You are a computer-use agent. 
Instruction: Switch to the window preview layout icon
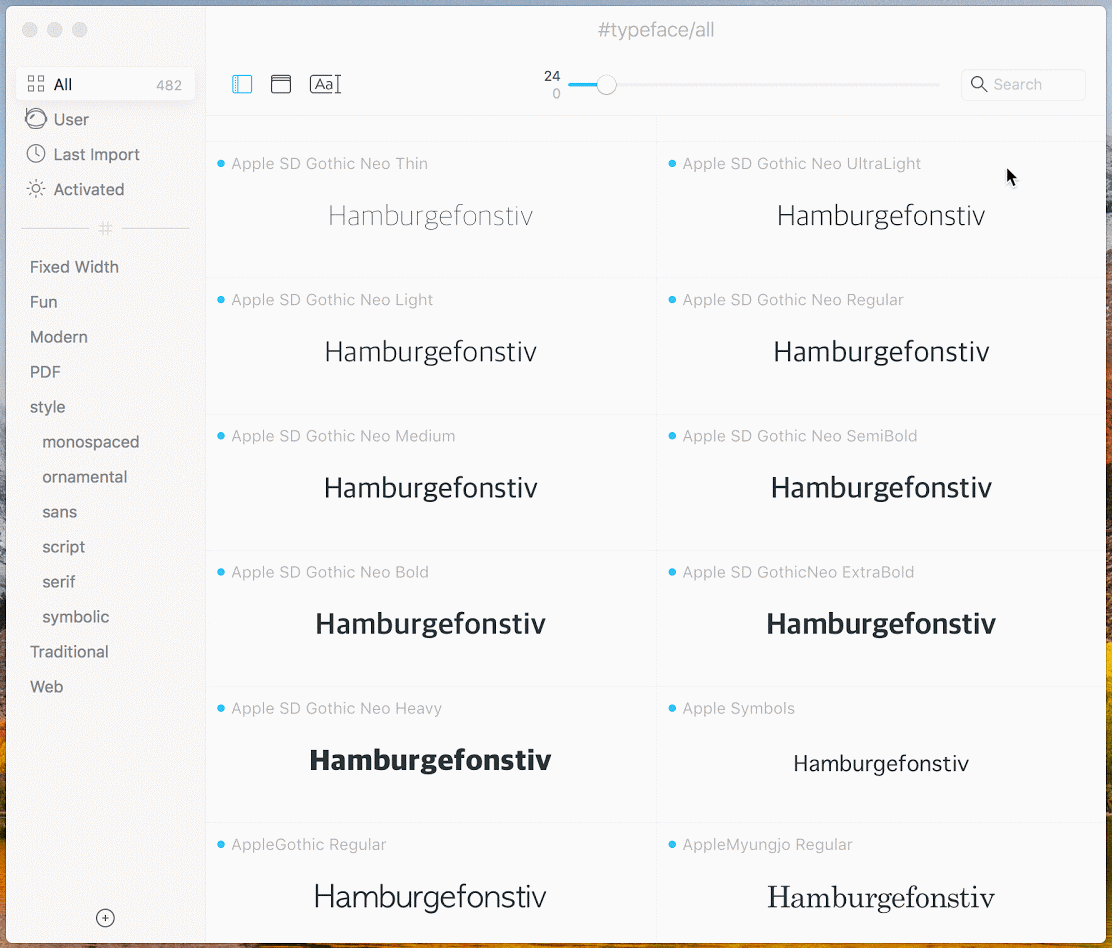(281, 84)
